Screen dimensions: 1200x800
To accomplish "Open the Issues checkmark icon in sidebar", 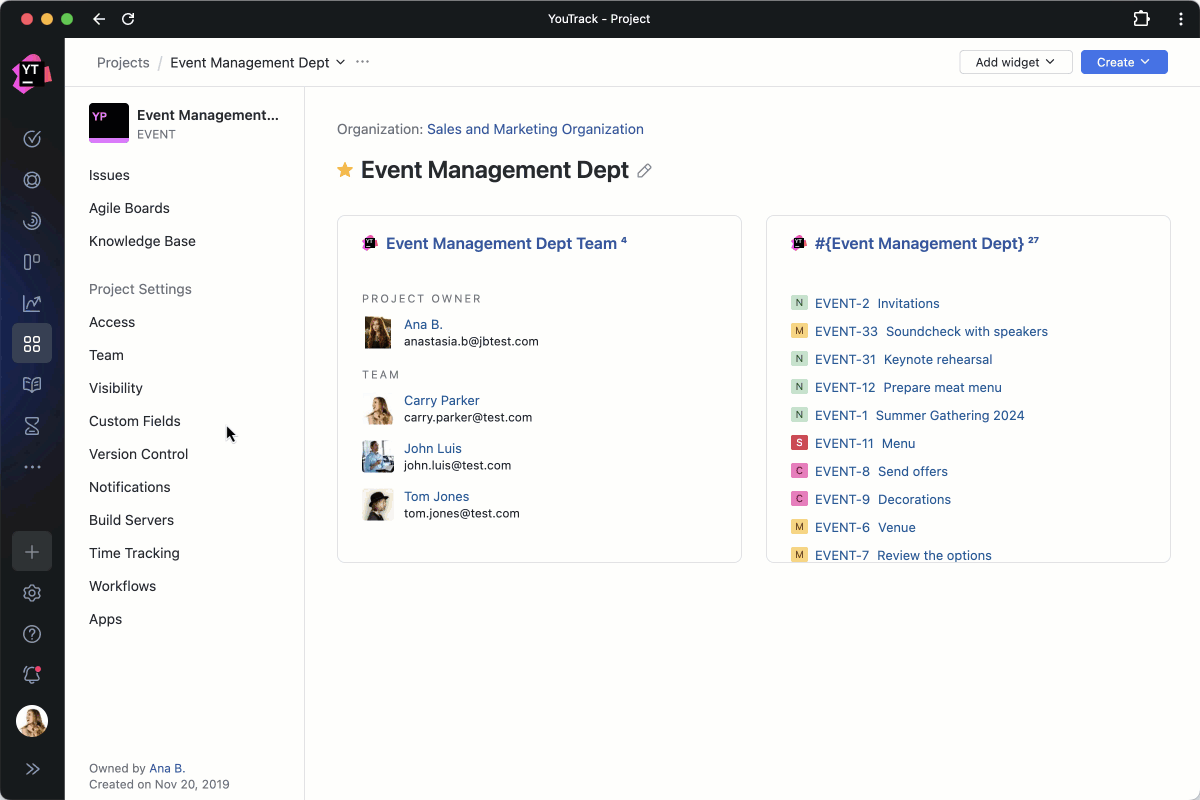I will (x=32, y=139).
